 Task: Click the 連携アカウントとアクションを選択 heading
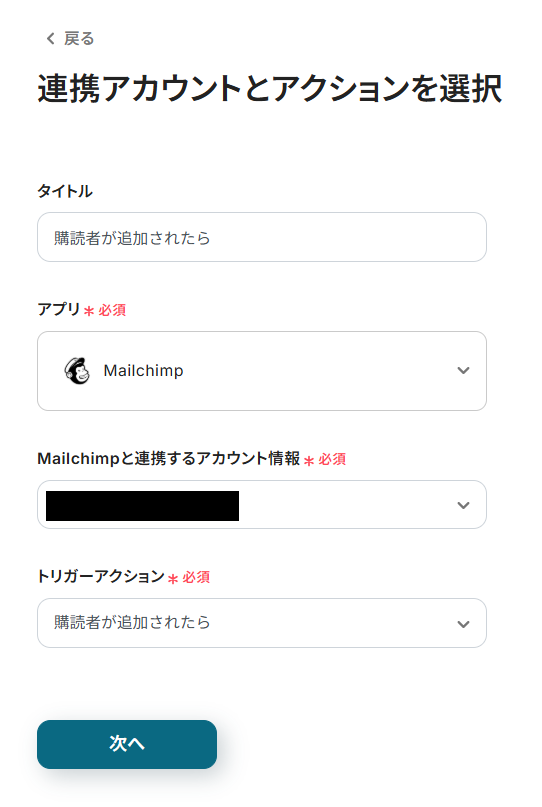click(x=269, y=89)
